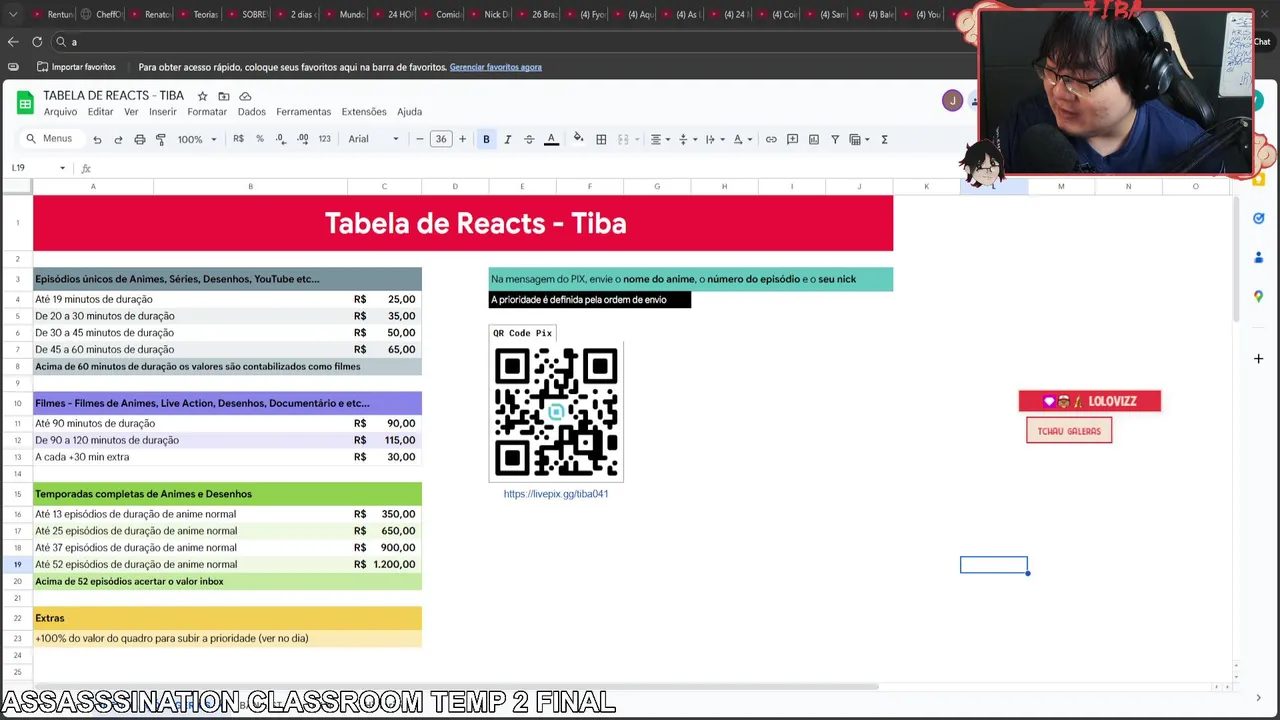Image resolution: width=1280 pixels, height=720 pixels.
Task: Insert a chart from the toolbar
Action: coord(813,139)
